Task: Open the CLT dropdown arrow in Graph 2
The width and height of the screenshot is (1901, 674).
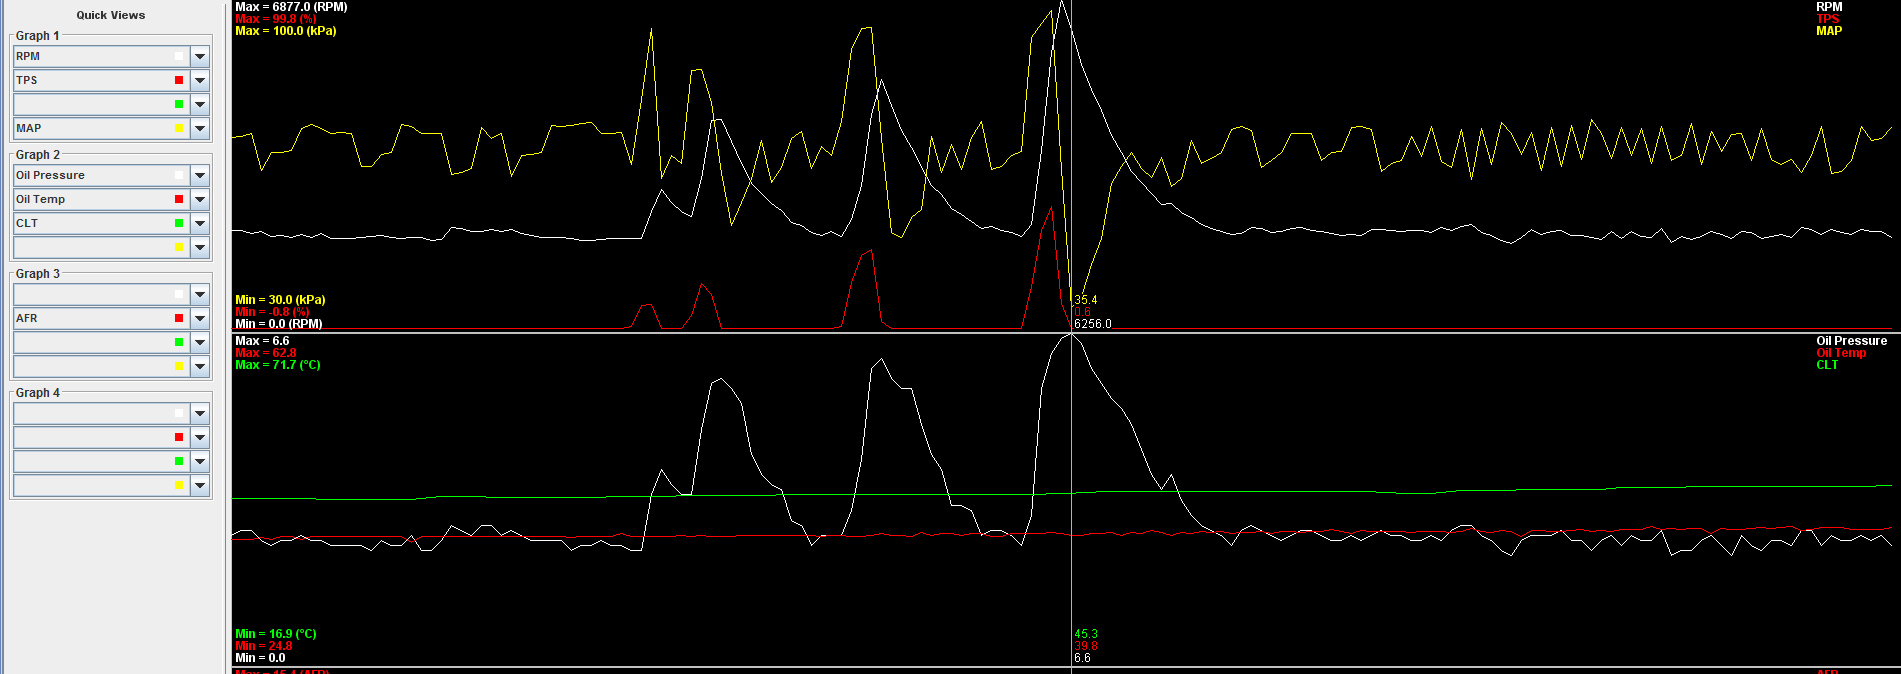Action: pyautogui.click(x=200, y=224)
